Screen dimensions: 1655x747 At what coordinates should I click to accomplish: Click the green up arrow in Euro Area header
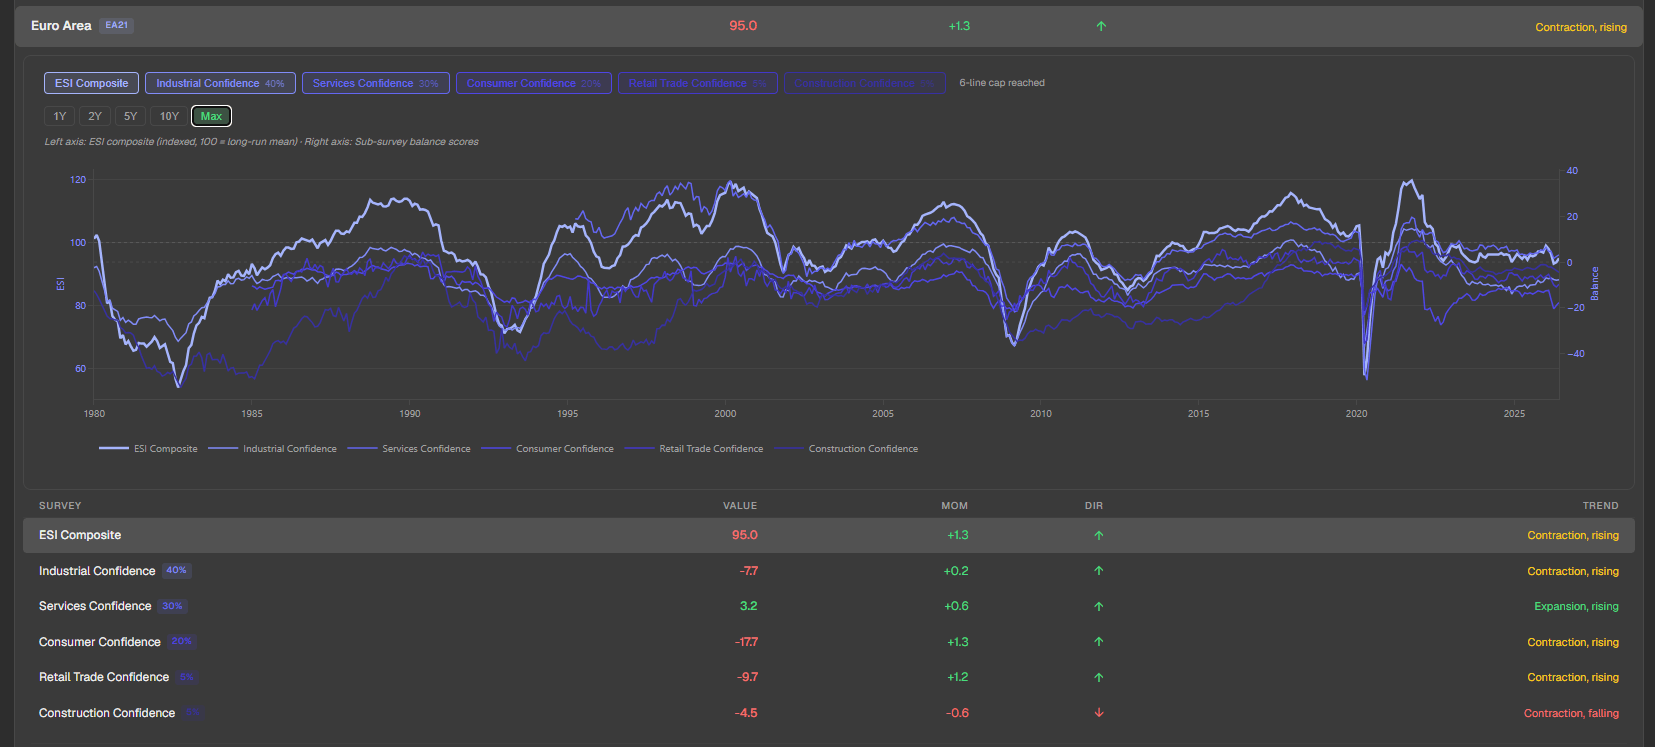click(1101, 26)
